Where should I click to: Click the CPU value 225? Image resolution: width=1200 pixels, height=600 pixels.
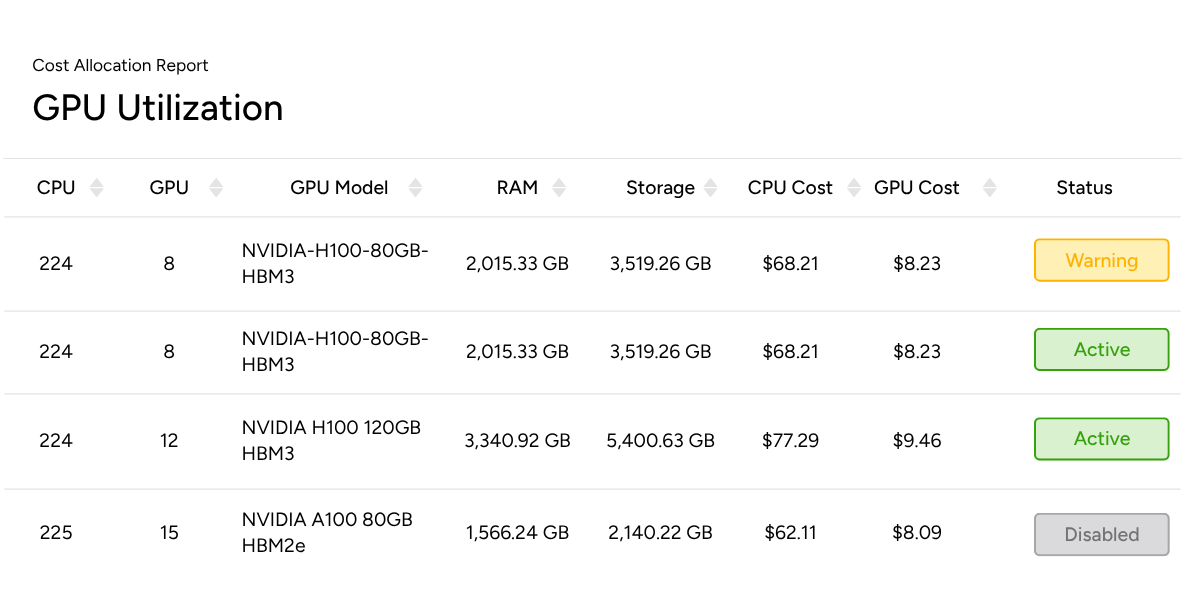pyautogui.click(x=56, y=533)
